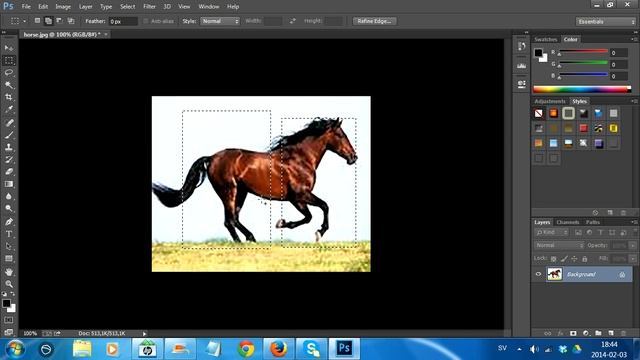Click the New selection mode icon

click(37, 21)
